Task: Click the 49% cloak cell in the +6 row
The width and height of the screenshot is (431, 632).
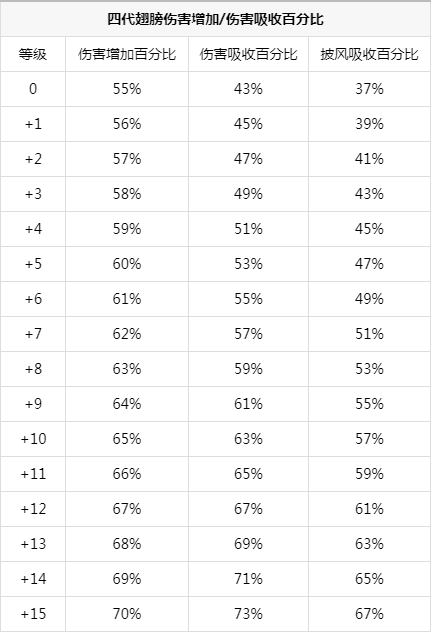Action: (x=369, y=299)
